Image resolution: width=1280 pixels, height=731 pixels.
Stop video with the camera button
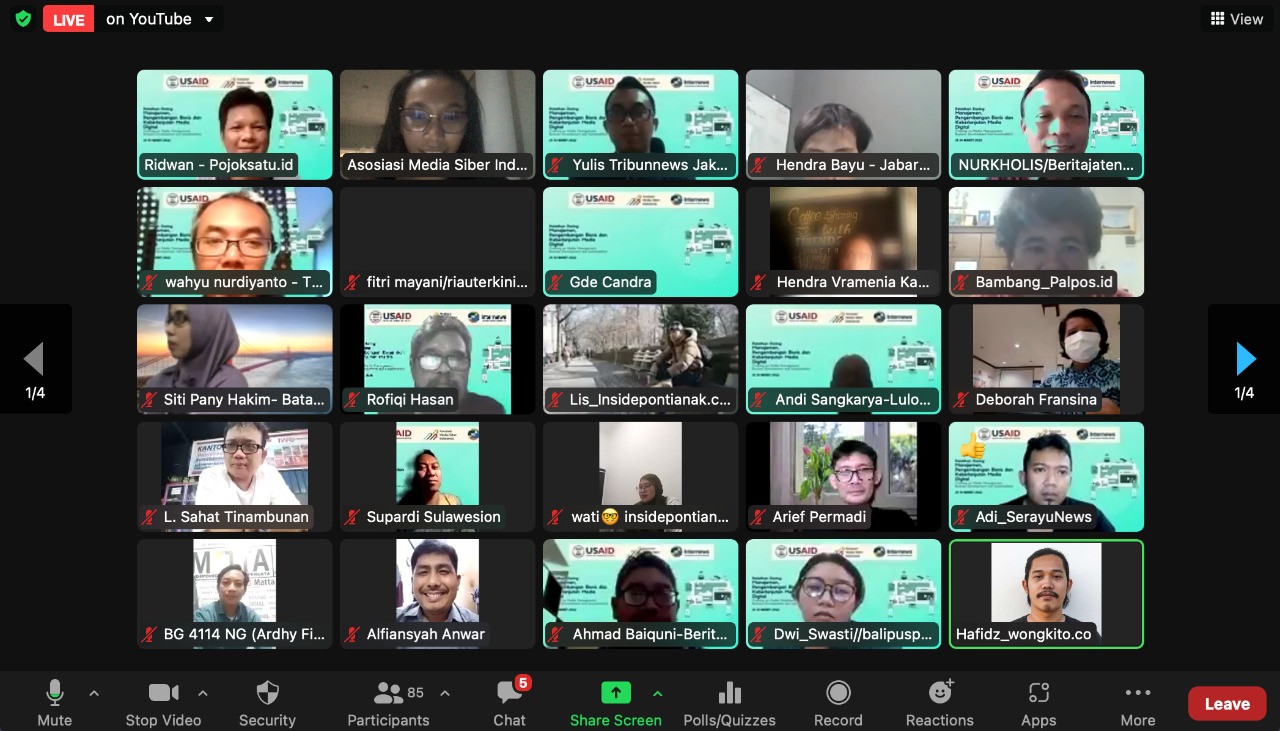tap(163, 703)
